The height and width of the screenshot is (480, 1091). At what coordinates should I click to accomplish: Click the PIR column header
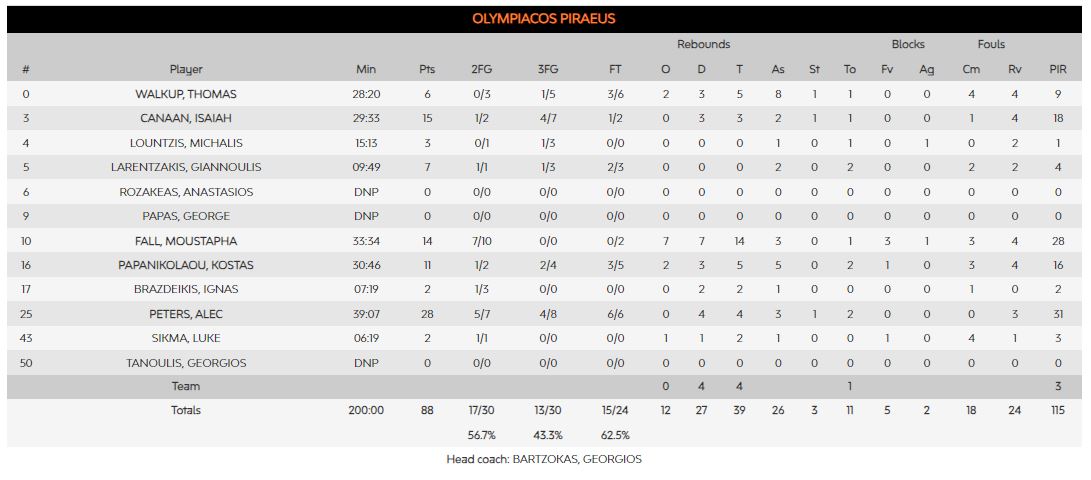pyautogui.click(x=1058, y=70)
